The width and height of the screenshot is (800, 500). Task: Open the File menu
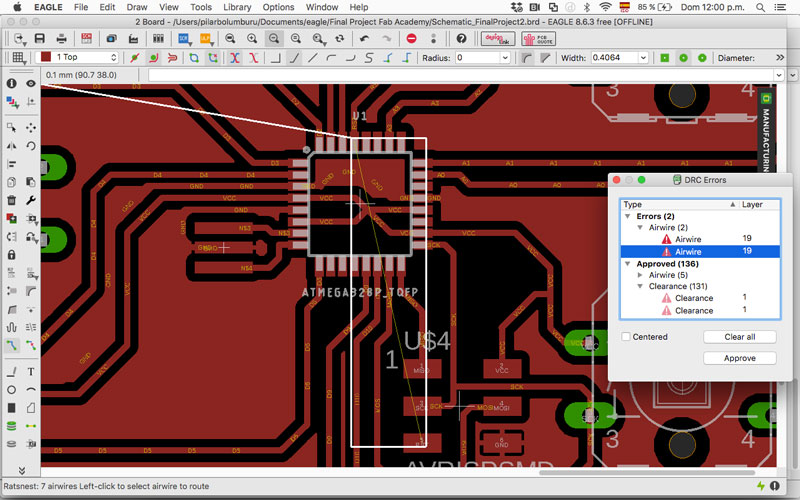point(81,7)
